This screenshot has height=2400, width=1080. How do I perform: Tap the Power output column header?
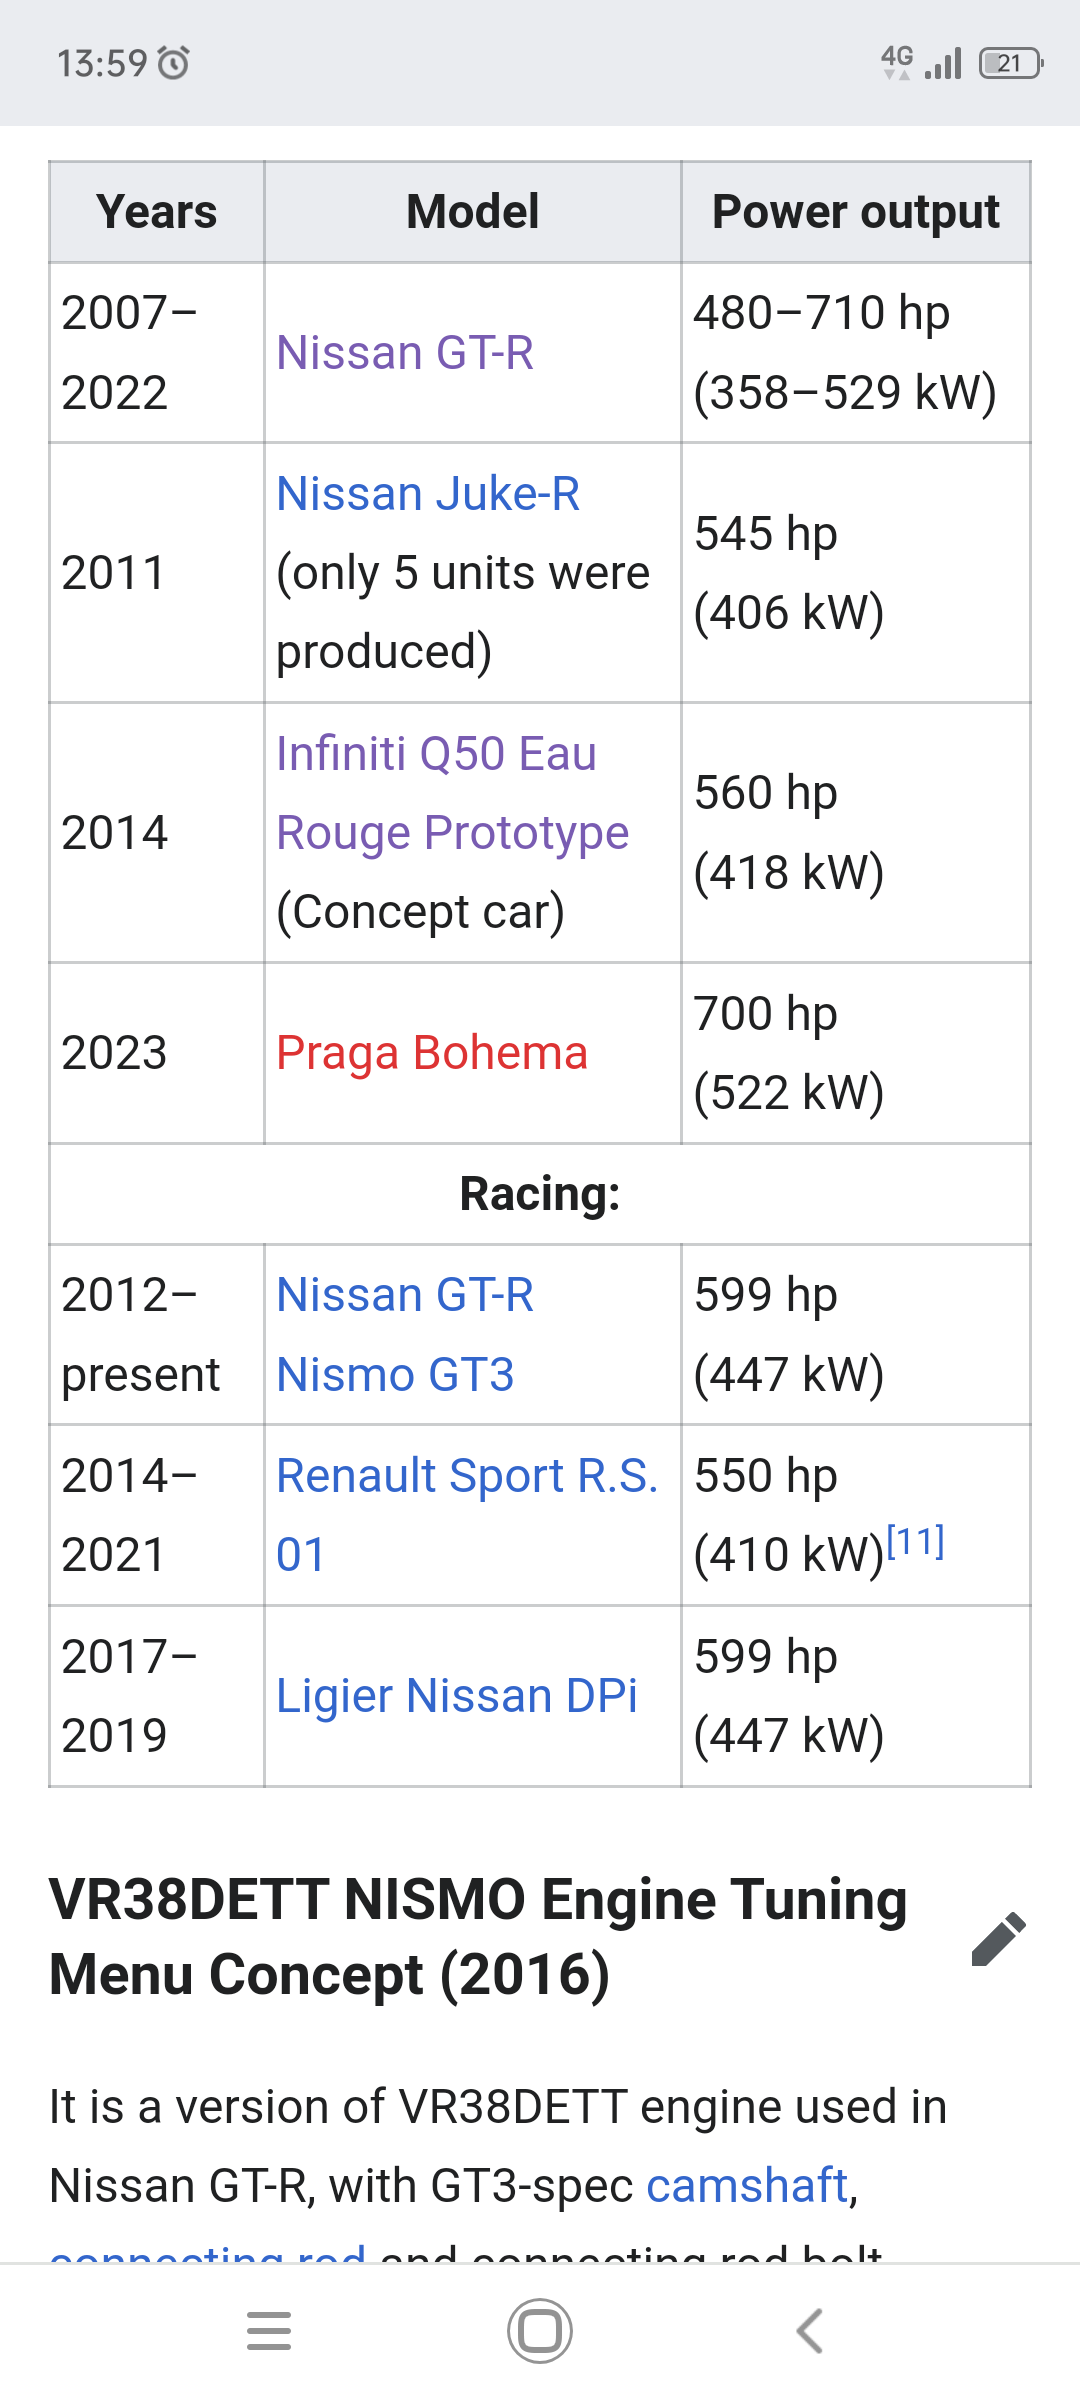(855, 212)
